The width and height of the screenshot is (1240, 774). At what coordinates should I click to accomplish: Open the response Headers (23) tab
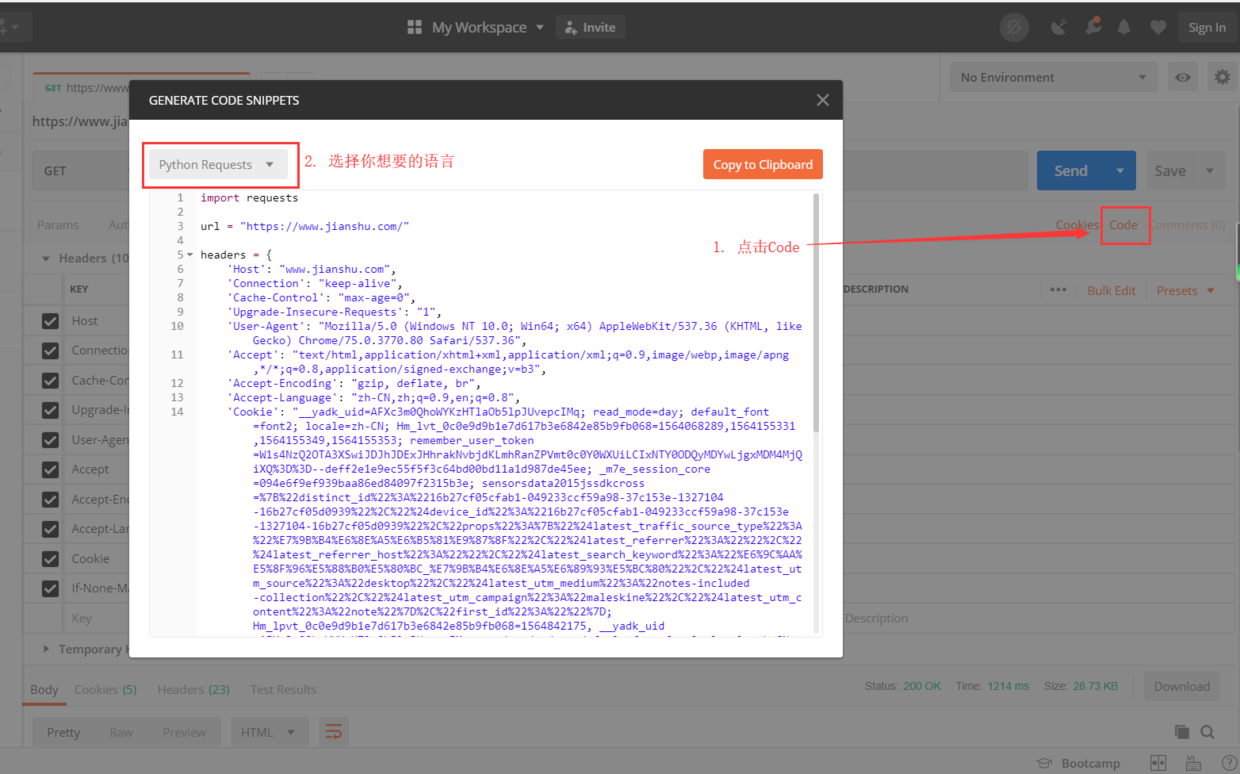click(193, 689)
